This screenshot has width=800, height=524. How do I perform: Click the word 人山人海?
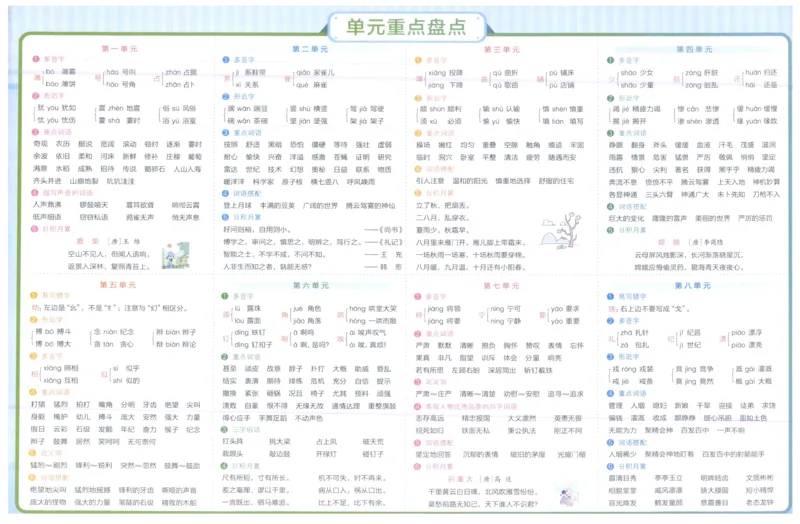(187, 169)
